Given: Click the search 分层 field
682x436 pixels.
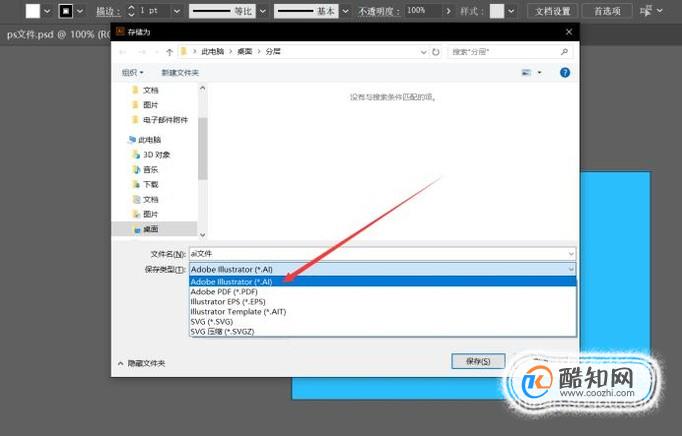Looking at the screenshot, I should pos(504,52).
